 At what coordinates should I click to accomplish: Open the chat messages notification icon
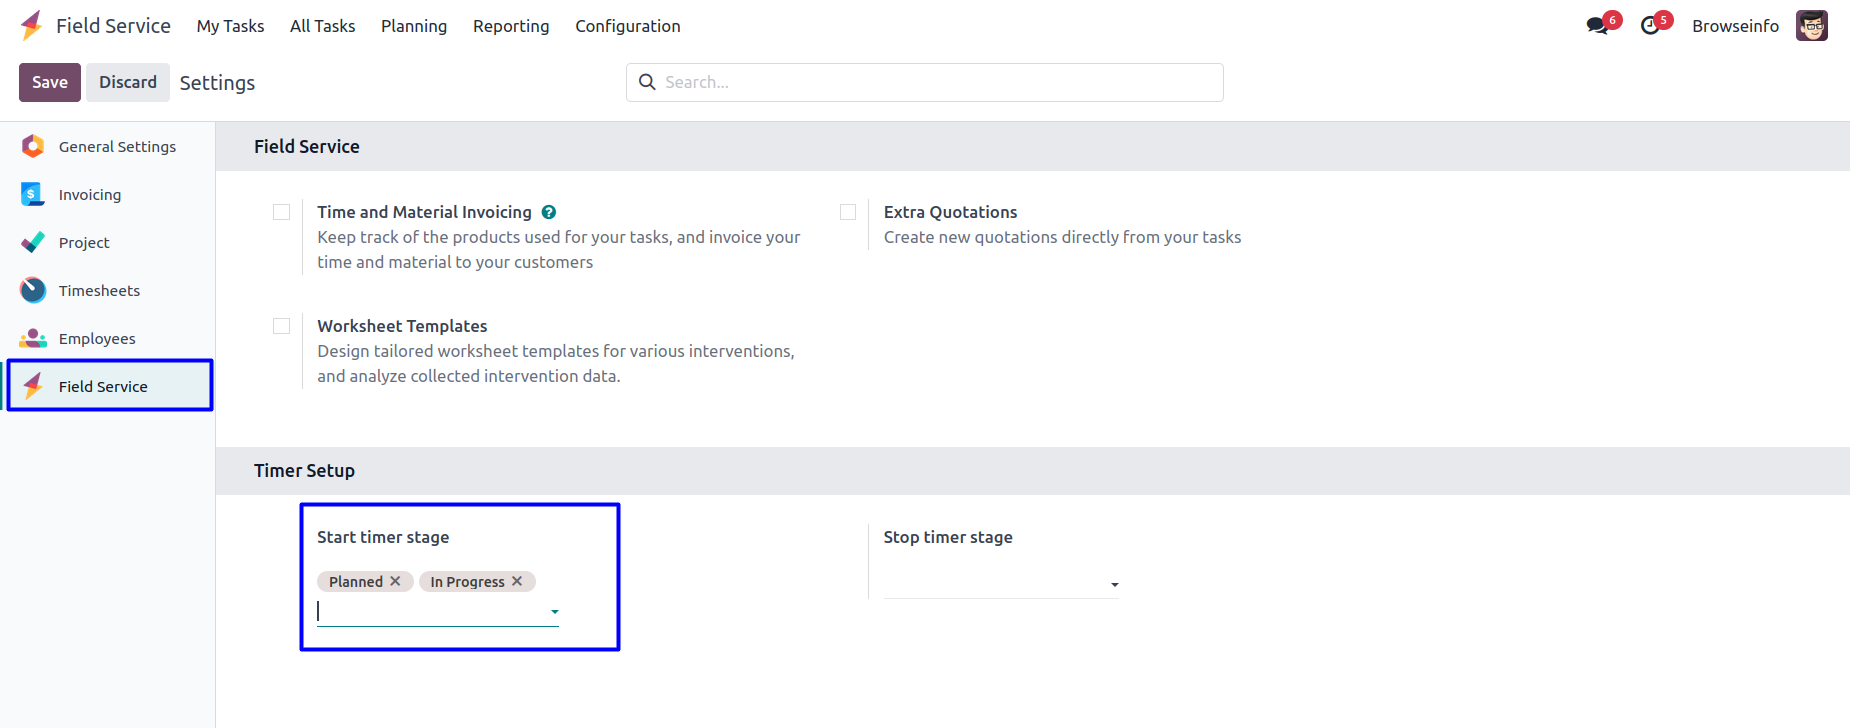coord(1598,26)
